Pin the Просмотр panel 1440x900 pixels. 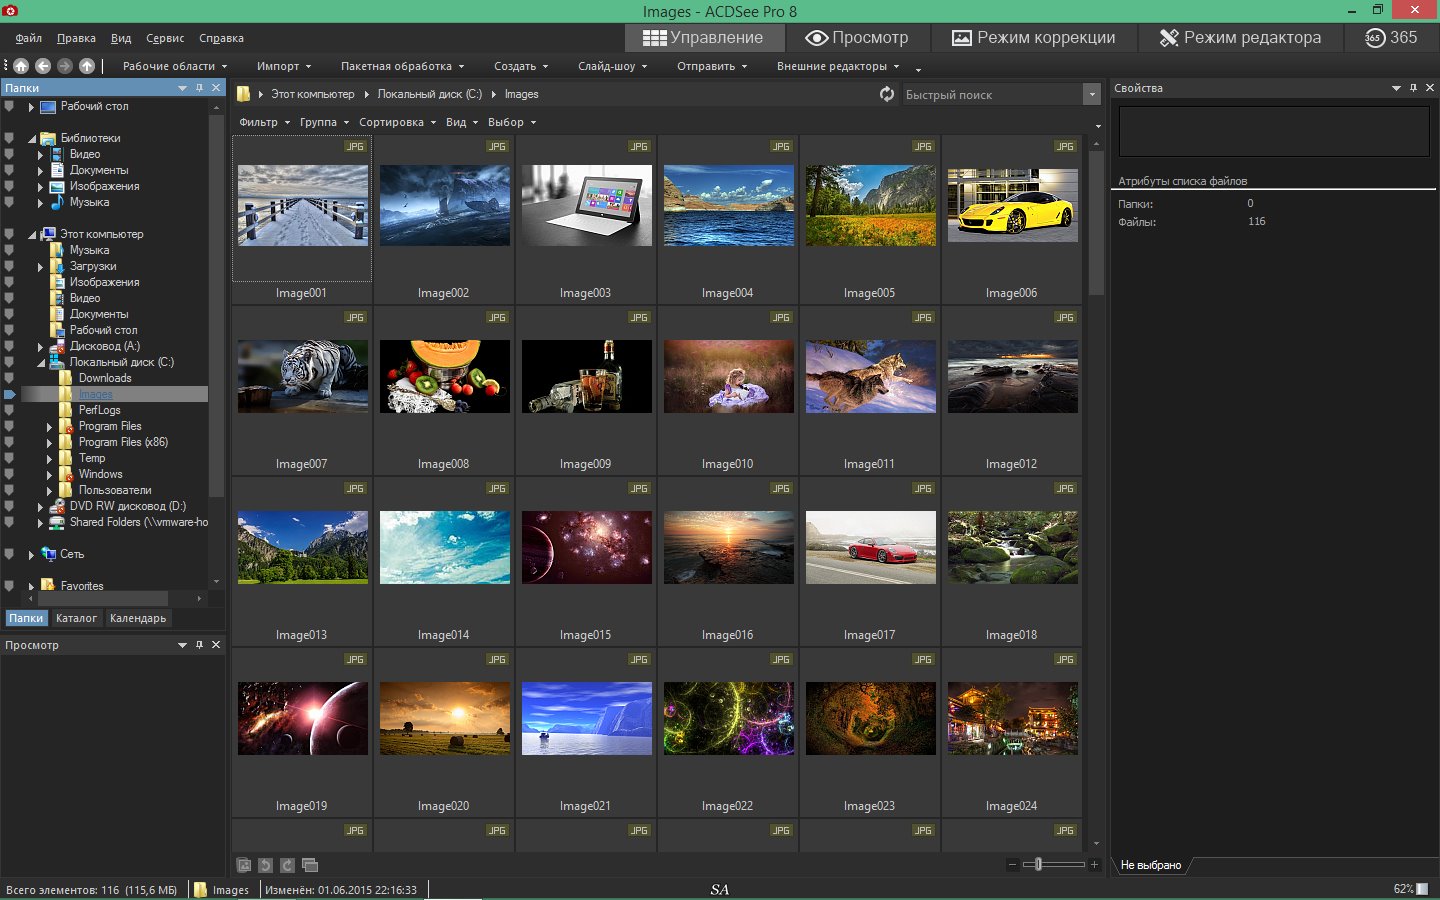click(199, 645)
